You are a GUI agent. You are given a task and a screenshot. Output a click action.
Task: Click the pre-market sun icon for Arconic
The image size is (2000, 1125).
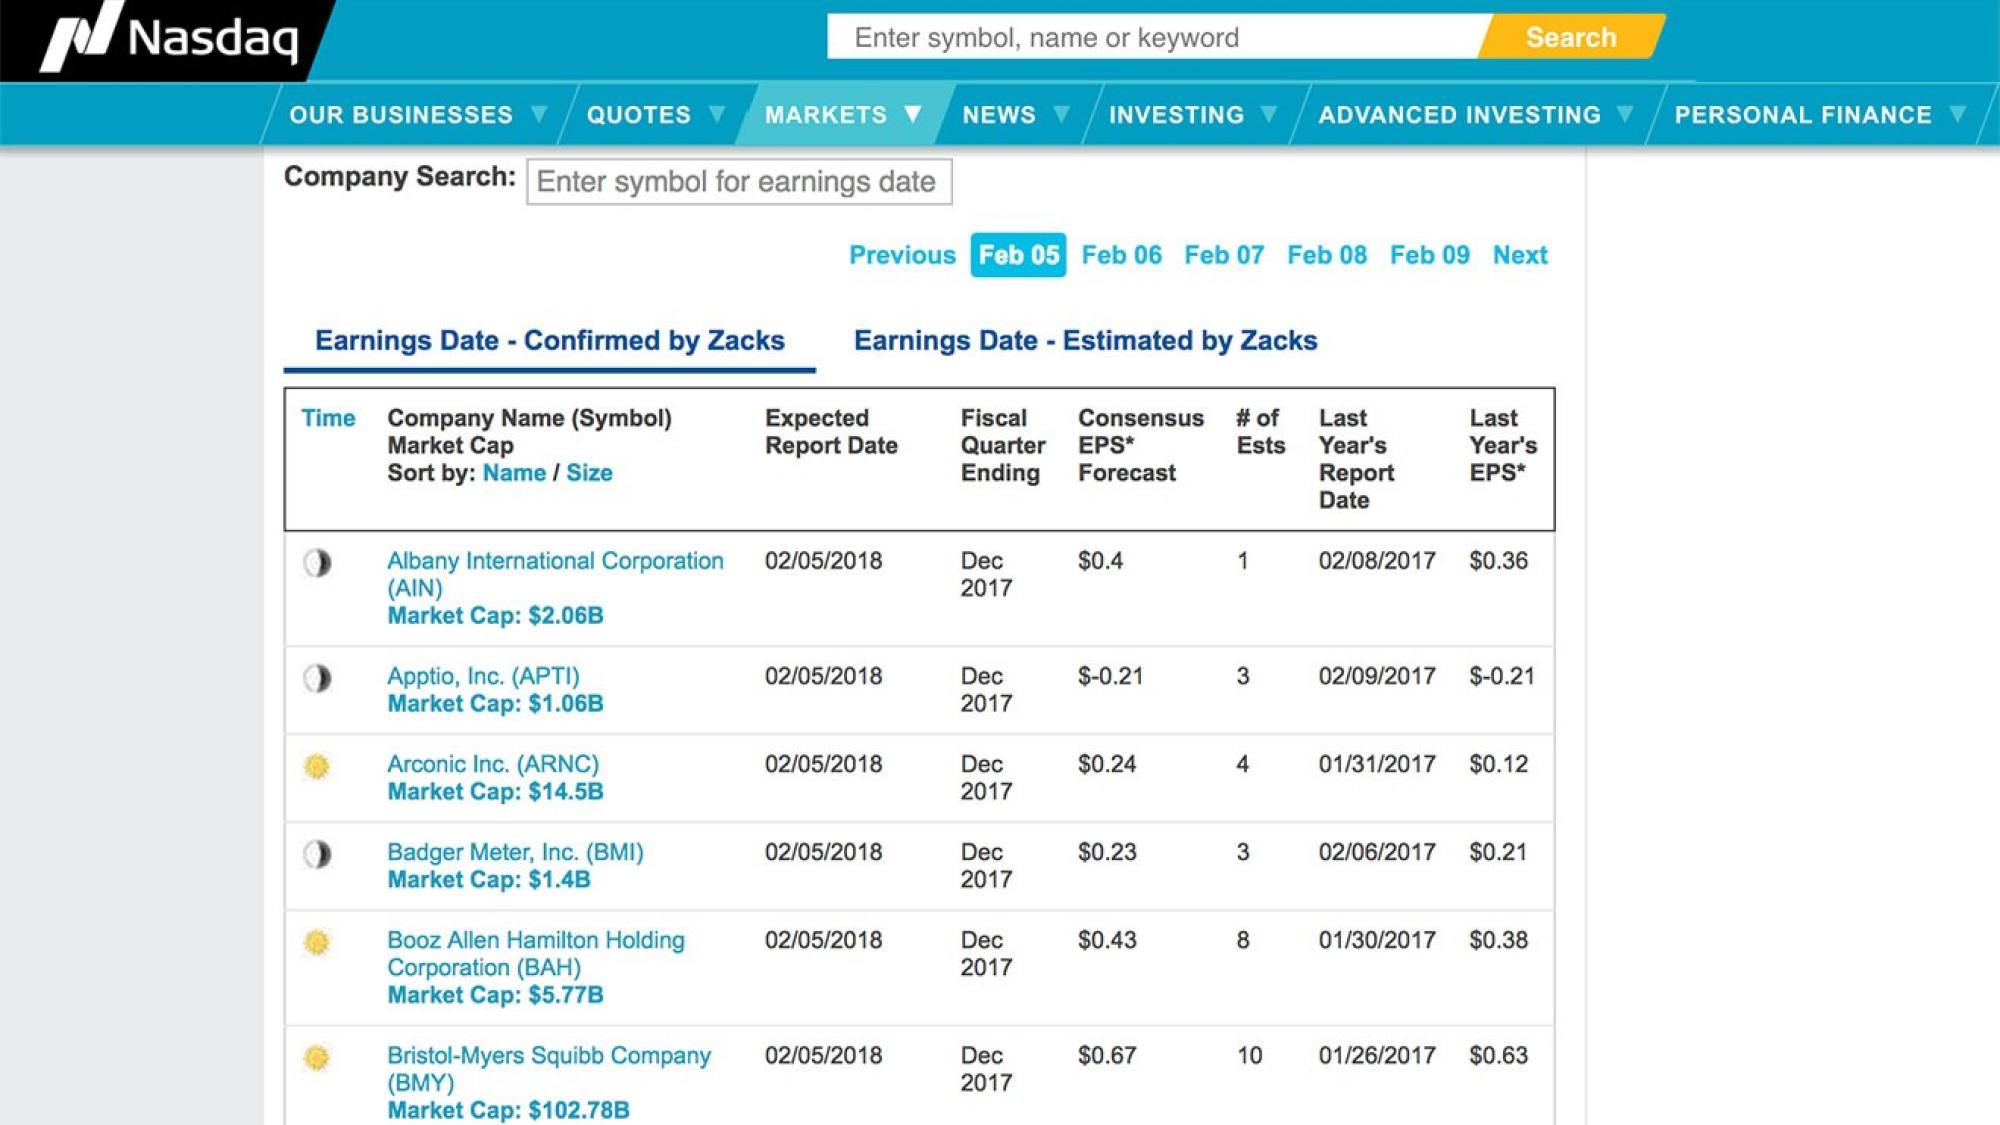[x=317, y=767]
